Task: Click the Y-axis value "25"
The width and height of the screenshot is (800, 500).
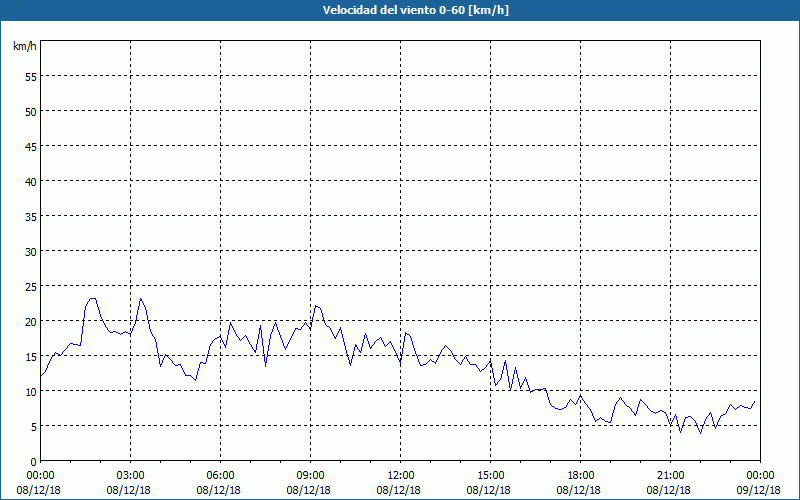Action: (31, 286)
